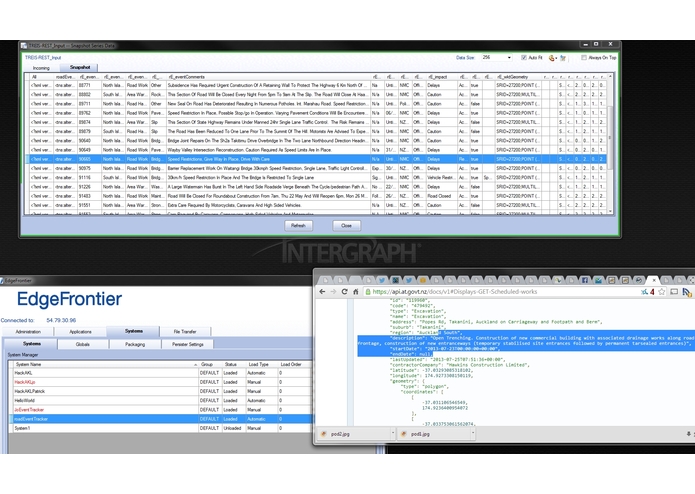
Task: Switch to the Incoming tab
Action: pos(41,68)
